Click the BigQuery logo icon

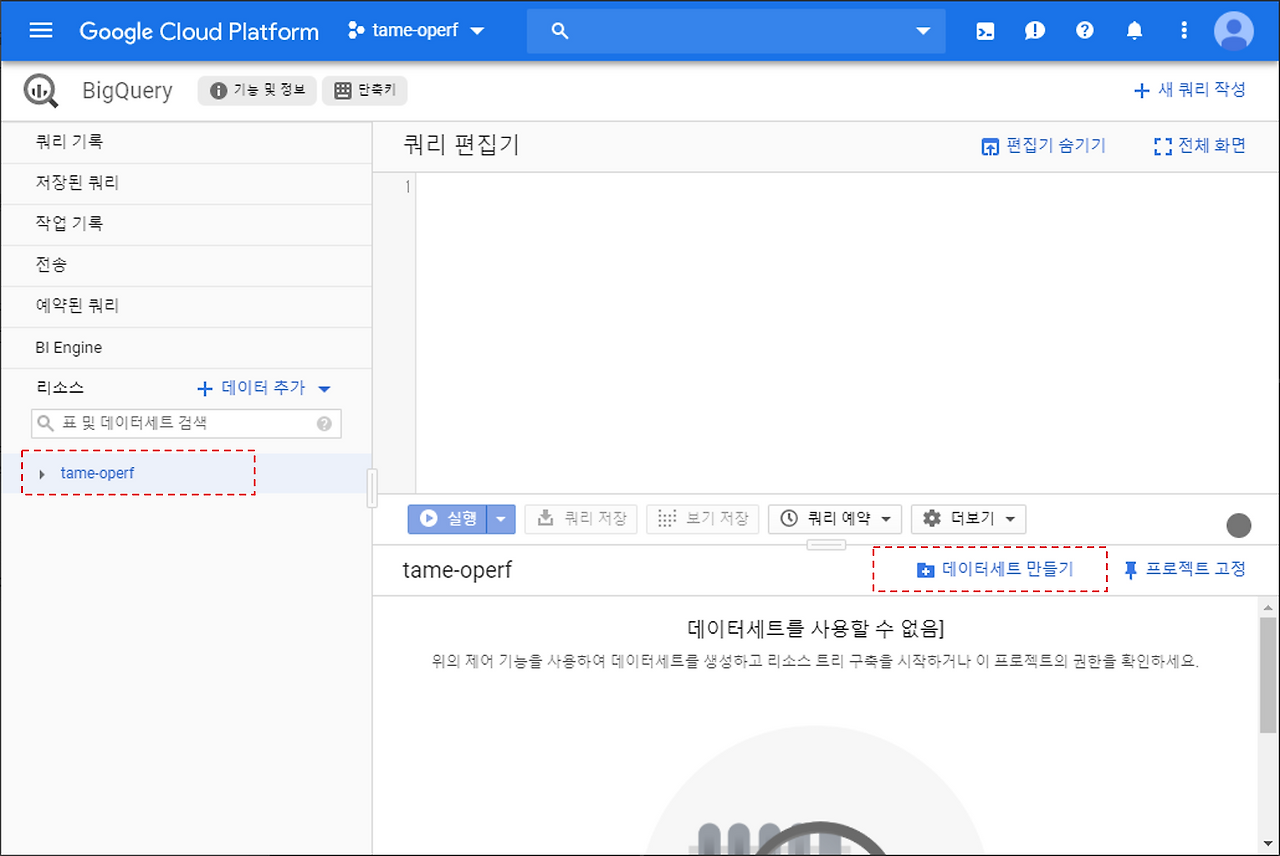41,91
